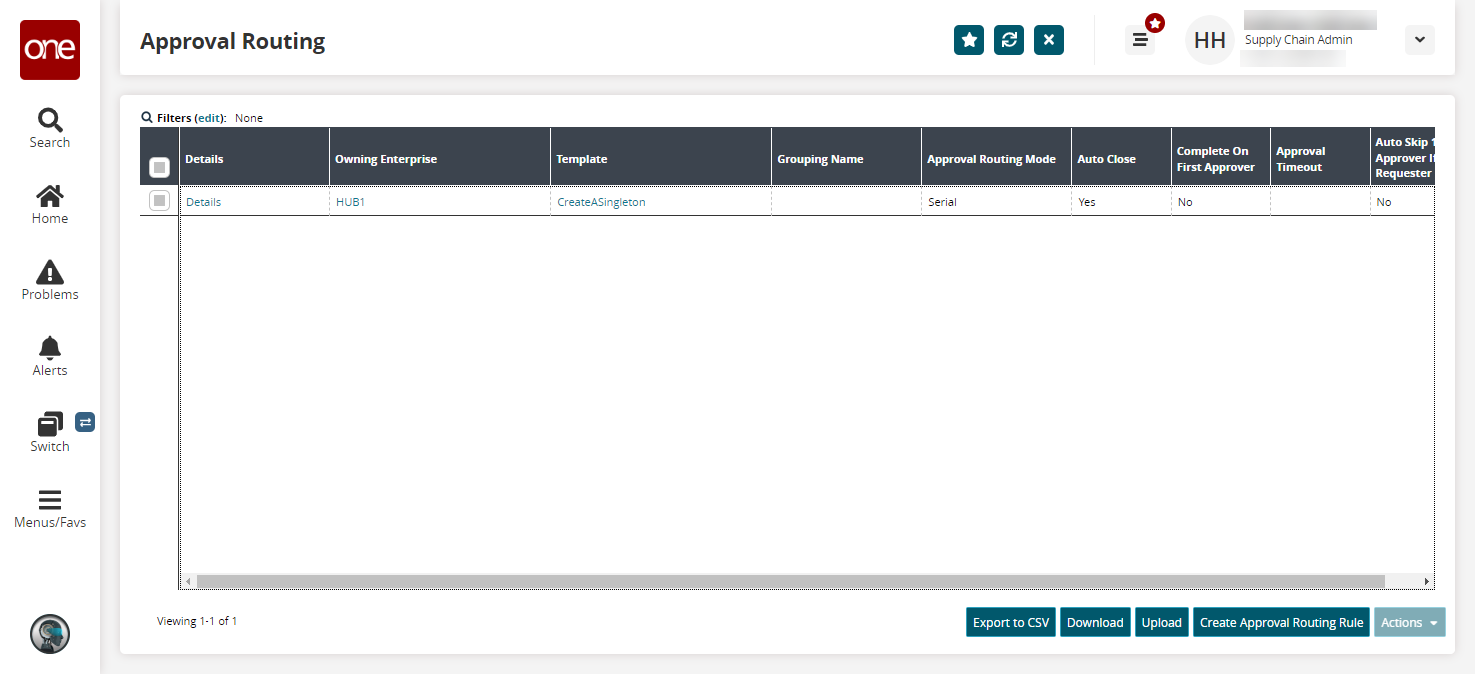Image resolution: width=1475 pixels, height=674 pixels.
Task: Add page to favorites with star button
Action: click(969, 40)
